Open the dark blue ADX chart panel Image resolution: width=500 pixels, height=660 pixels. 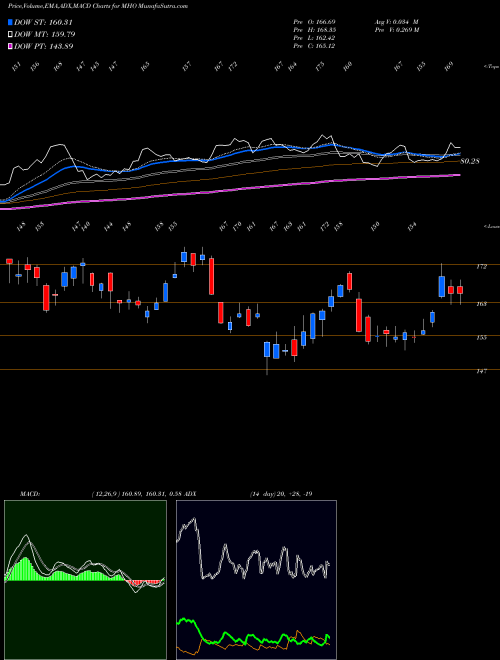256,580
